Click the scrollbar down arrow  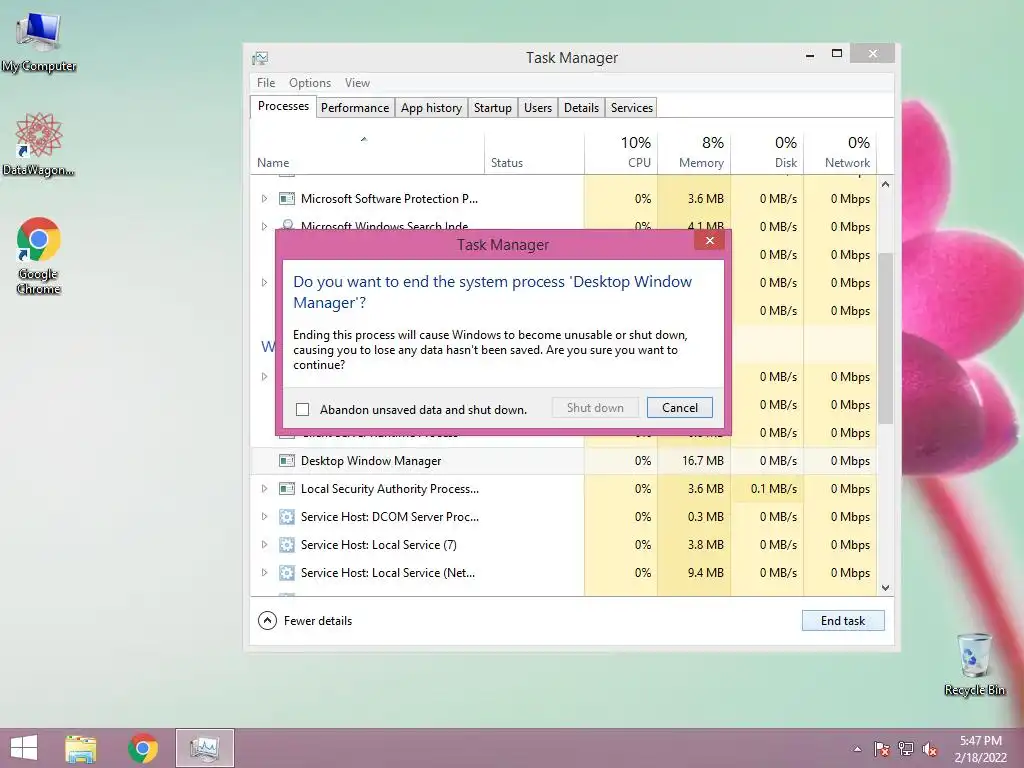click(x=886, y=588)
